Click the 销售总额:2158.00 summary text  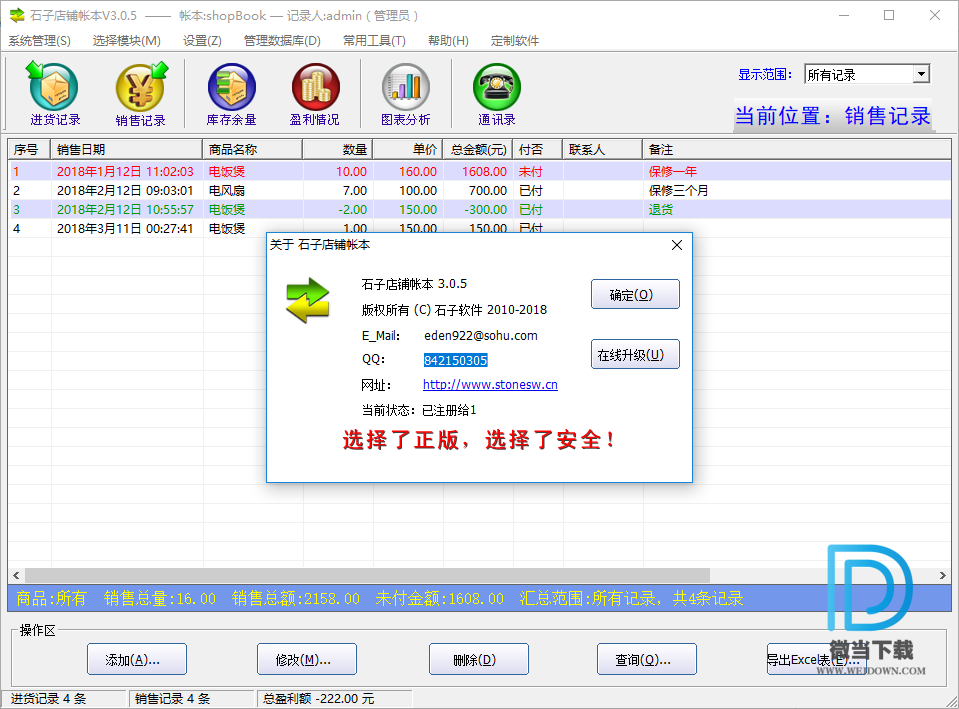(295, 598)
